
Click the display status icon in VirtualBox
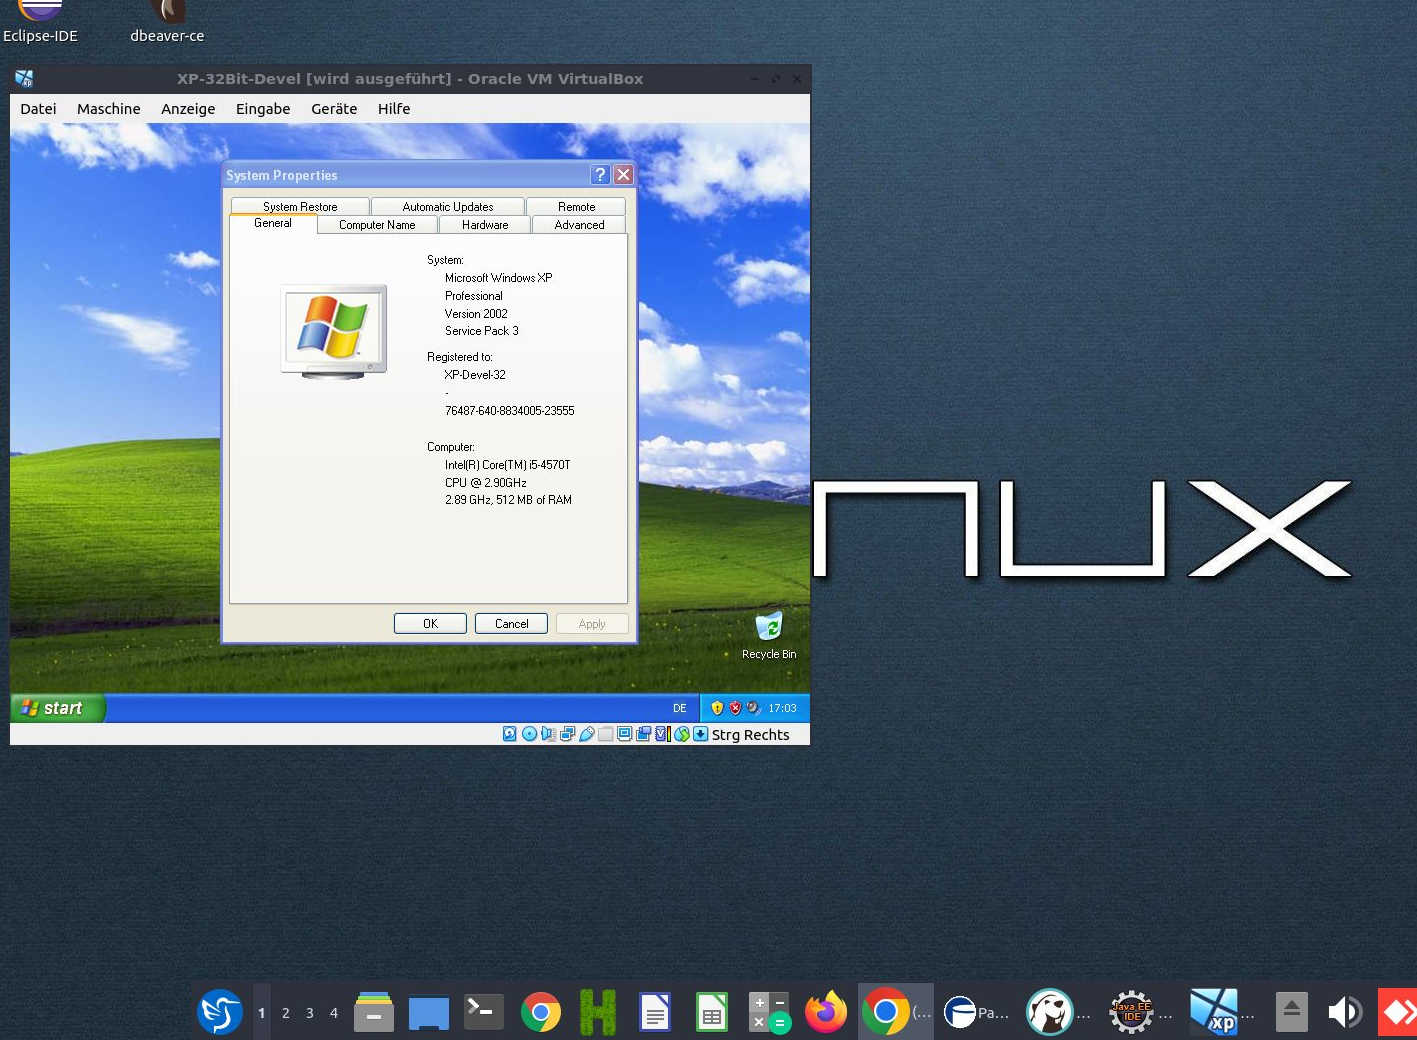click(624, 733)
